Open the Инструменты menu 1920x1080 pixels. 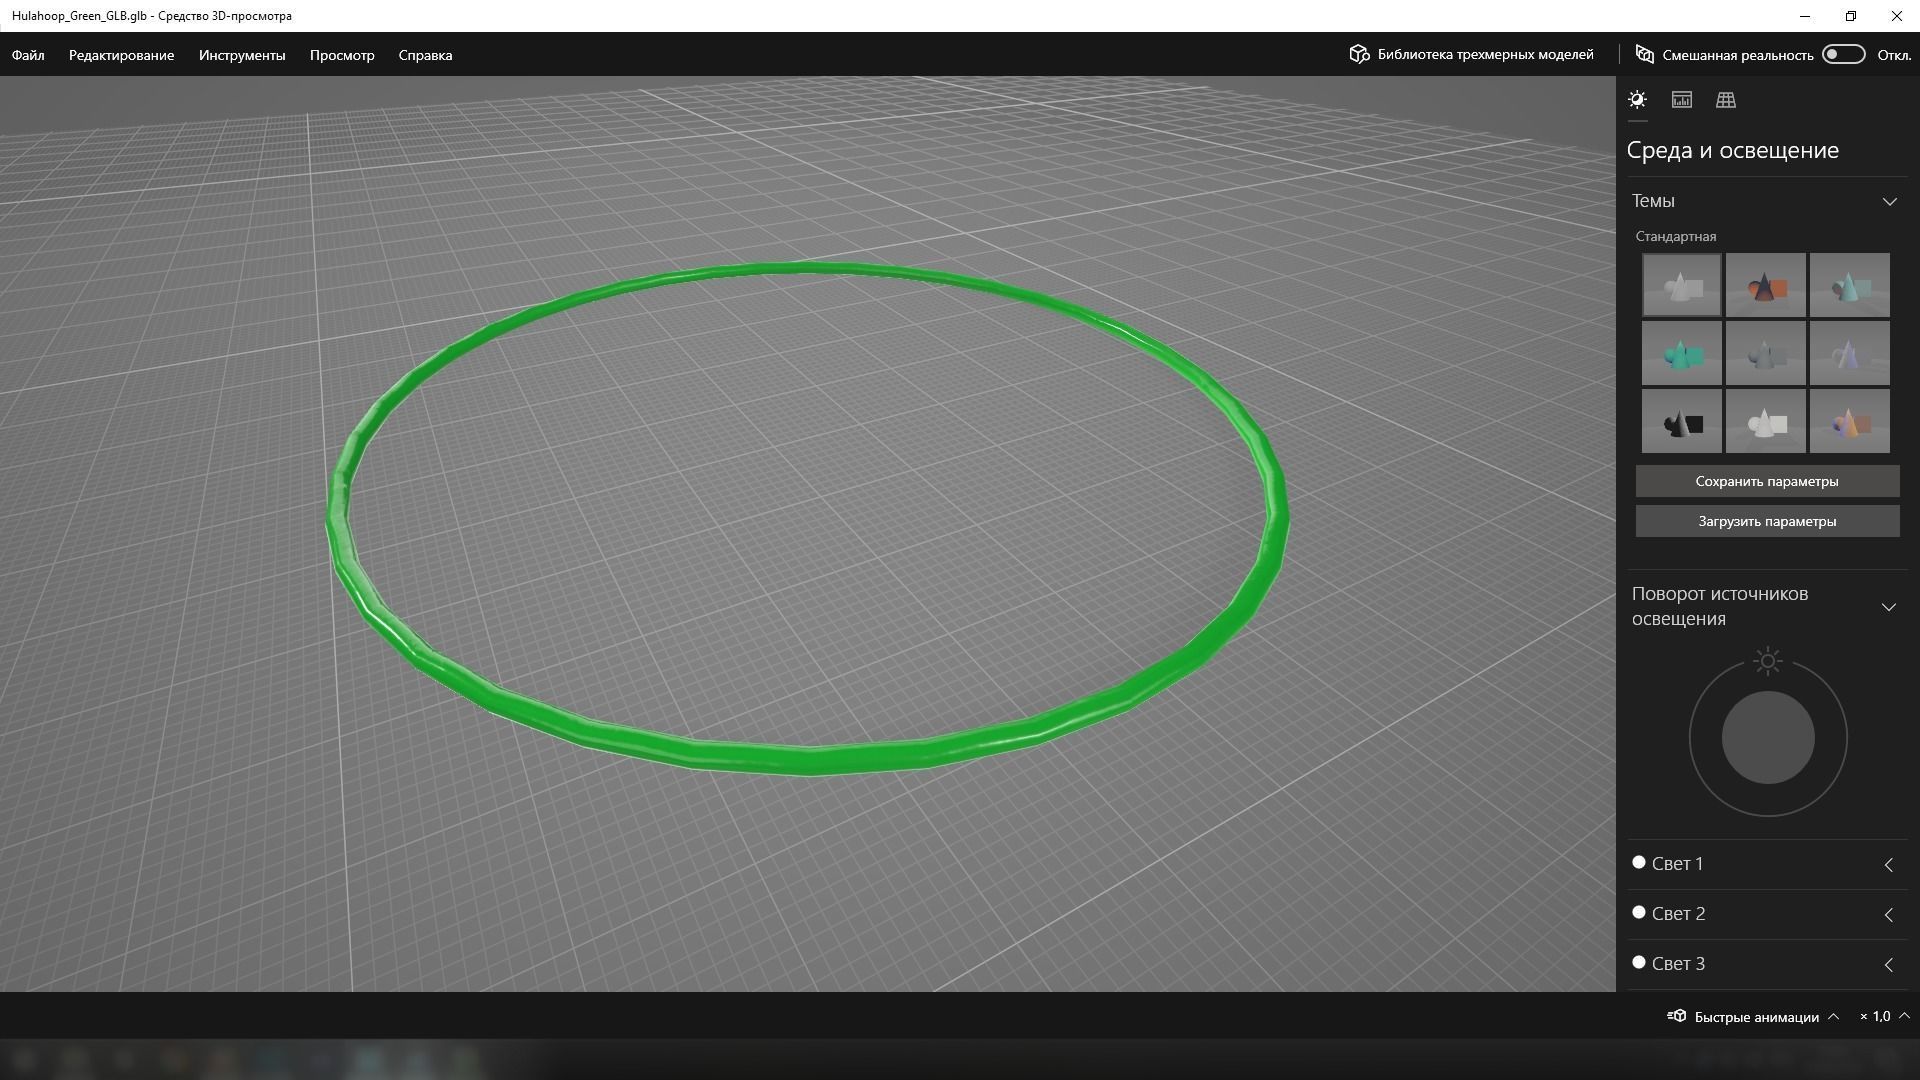242,55
